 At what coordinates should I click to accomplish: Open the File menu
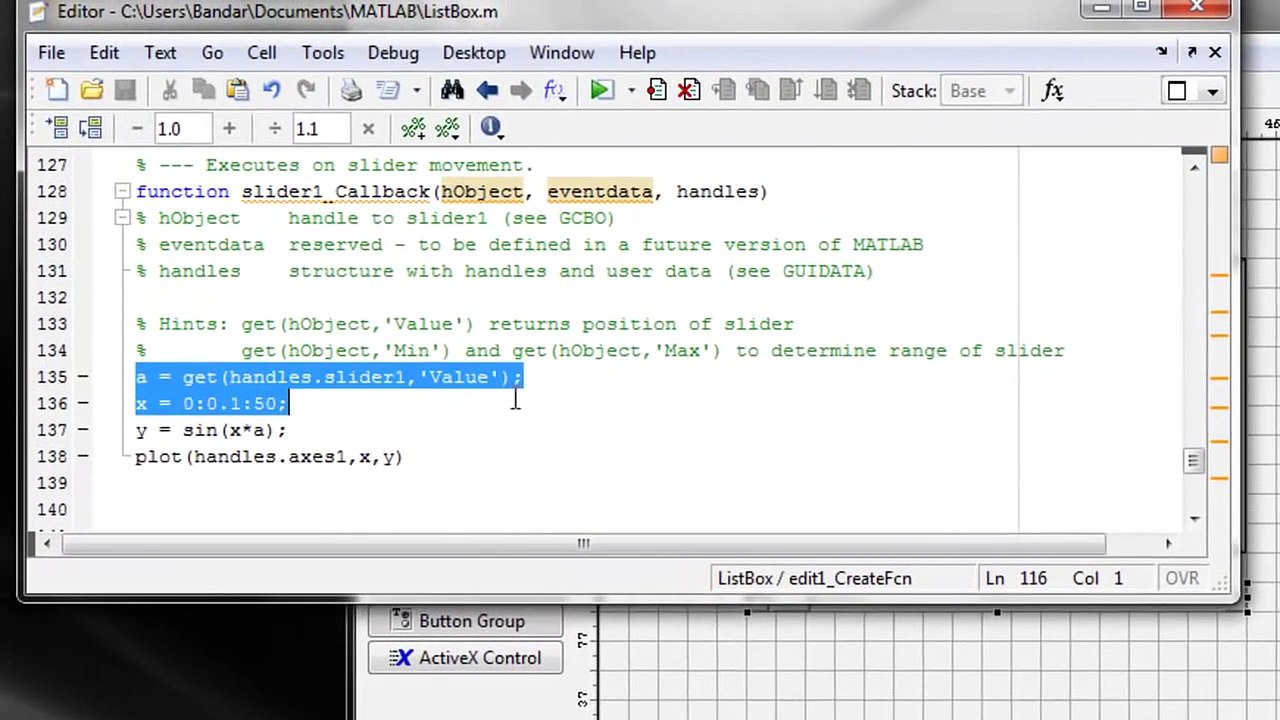pyautogui.click(x=51, y=53)
